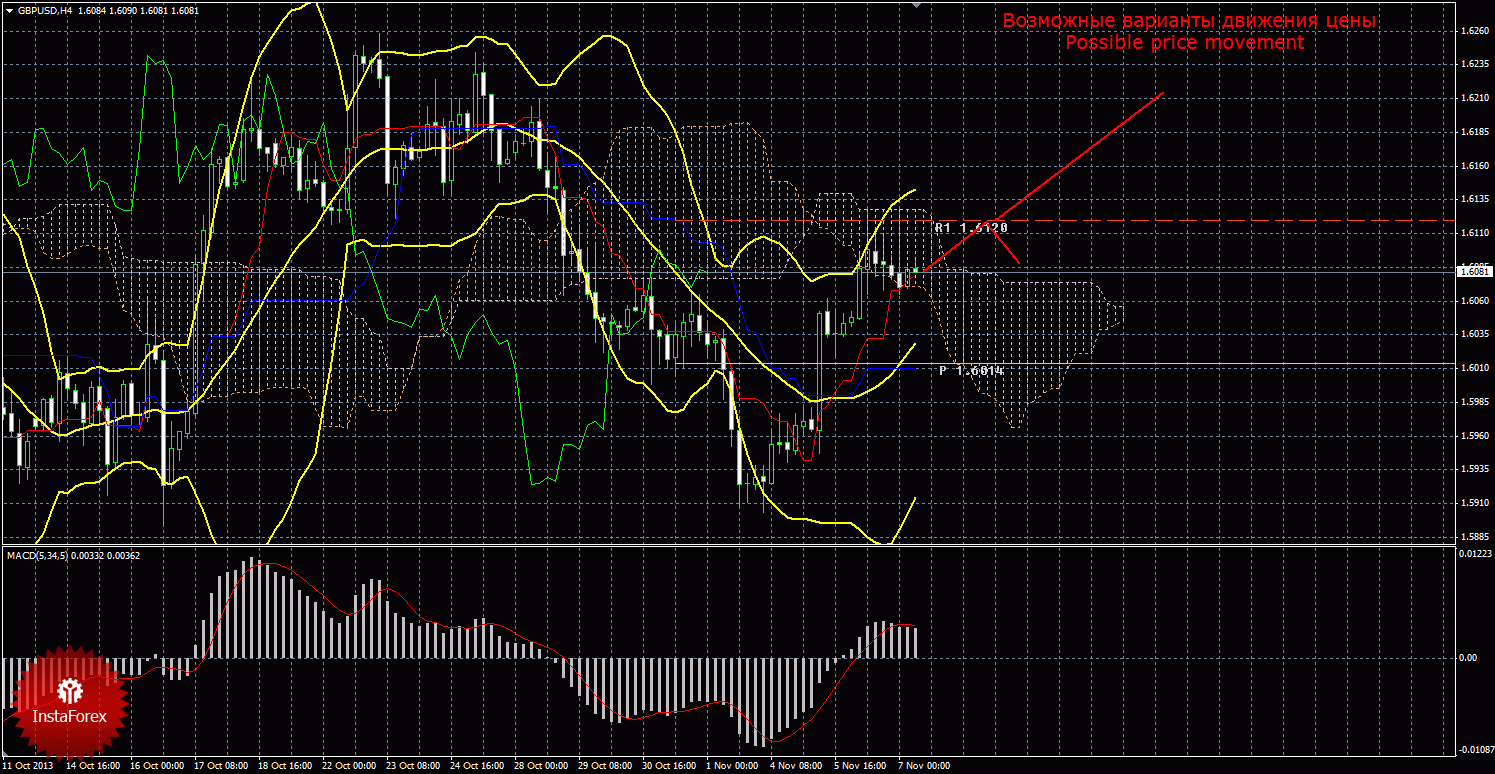Click the 1.5910 price axis label

pos(1473,503)
